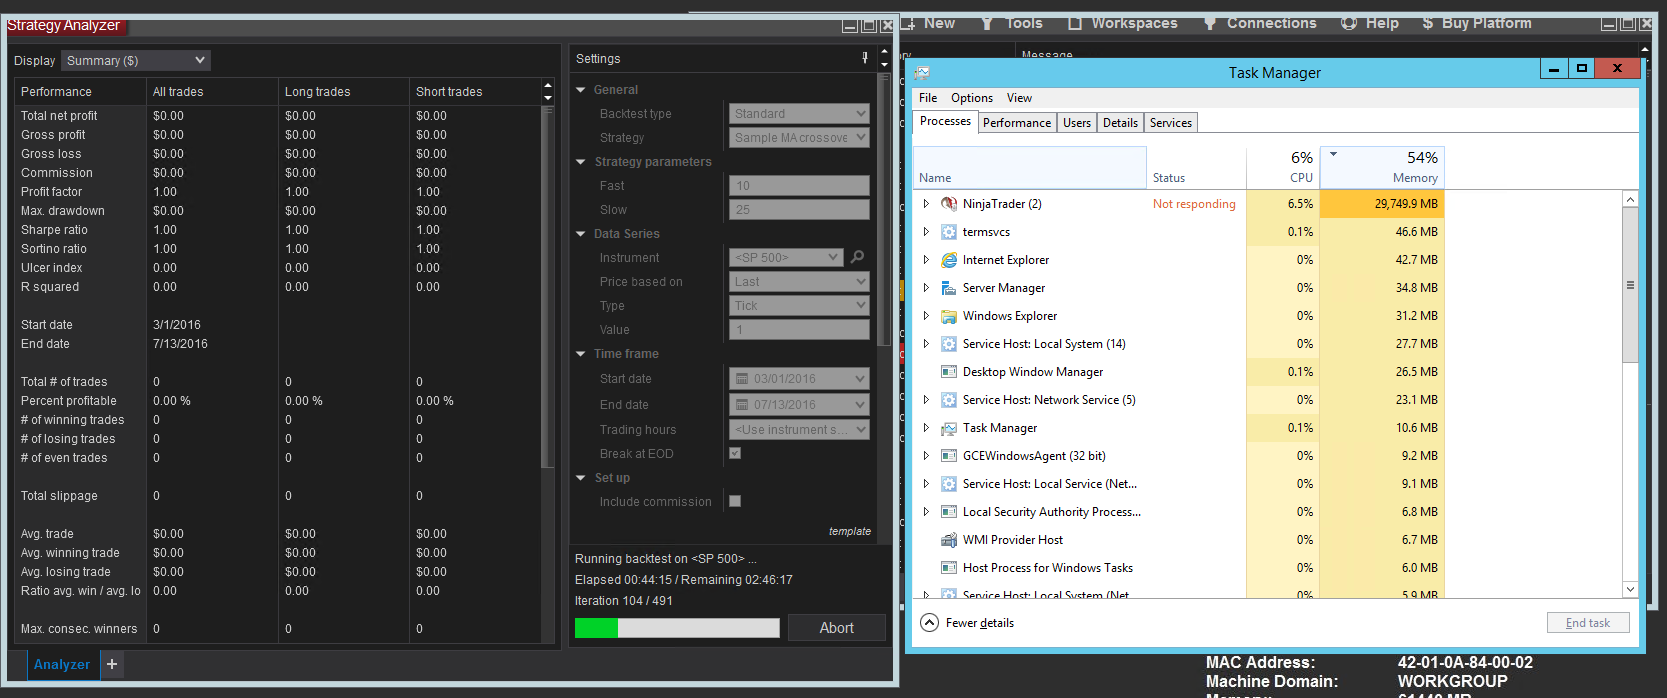Click the End task button

click(x=1588, y=623)
